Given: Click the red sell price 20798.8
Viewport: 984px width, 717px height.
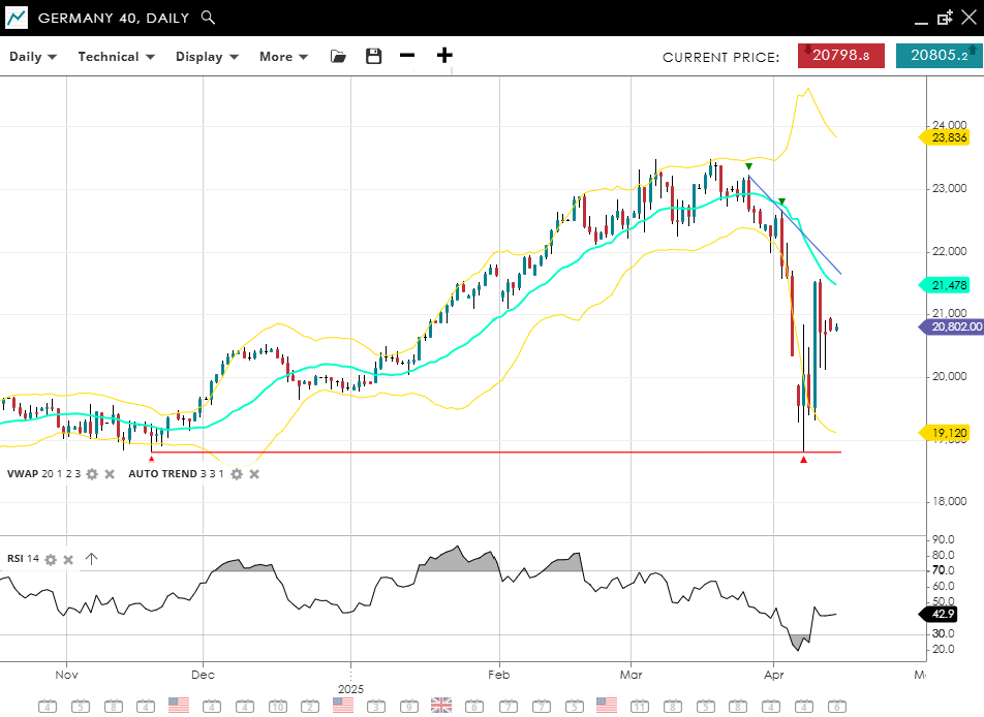Looking at the screenshot, I should [841, 56].
